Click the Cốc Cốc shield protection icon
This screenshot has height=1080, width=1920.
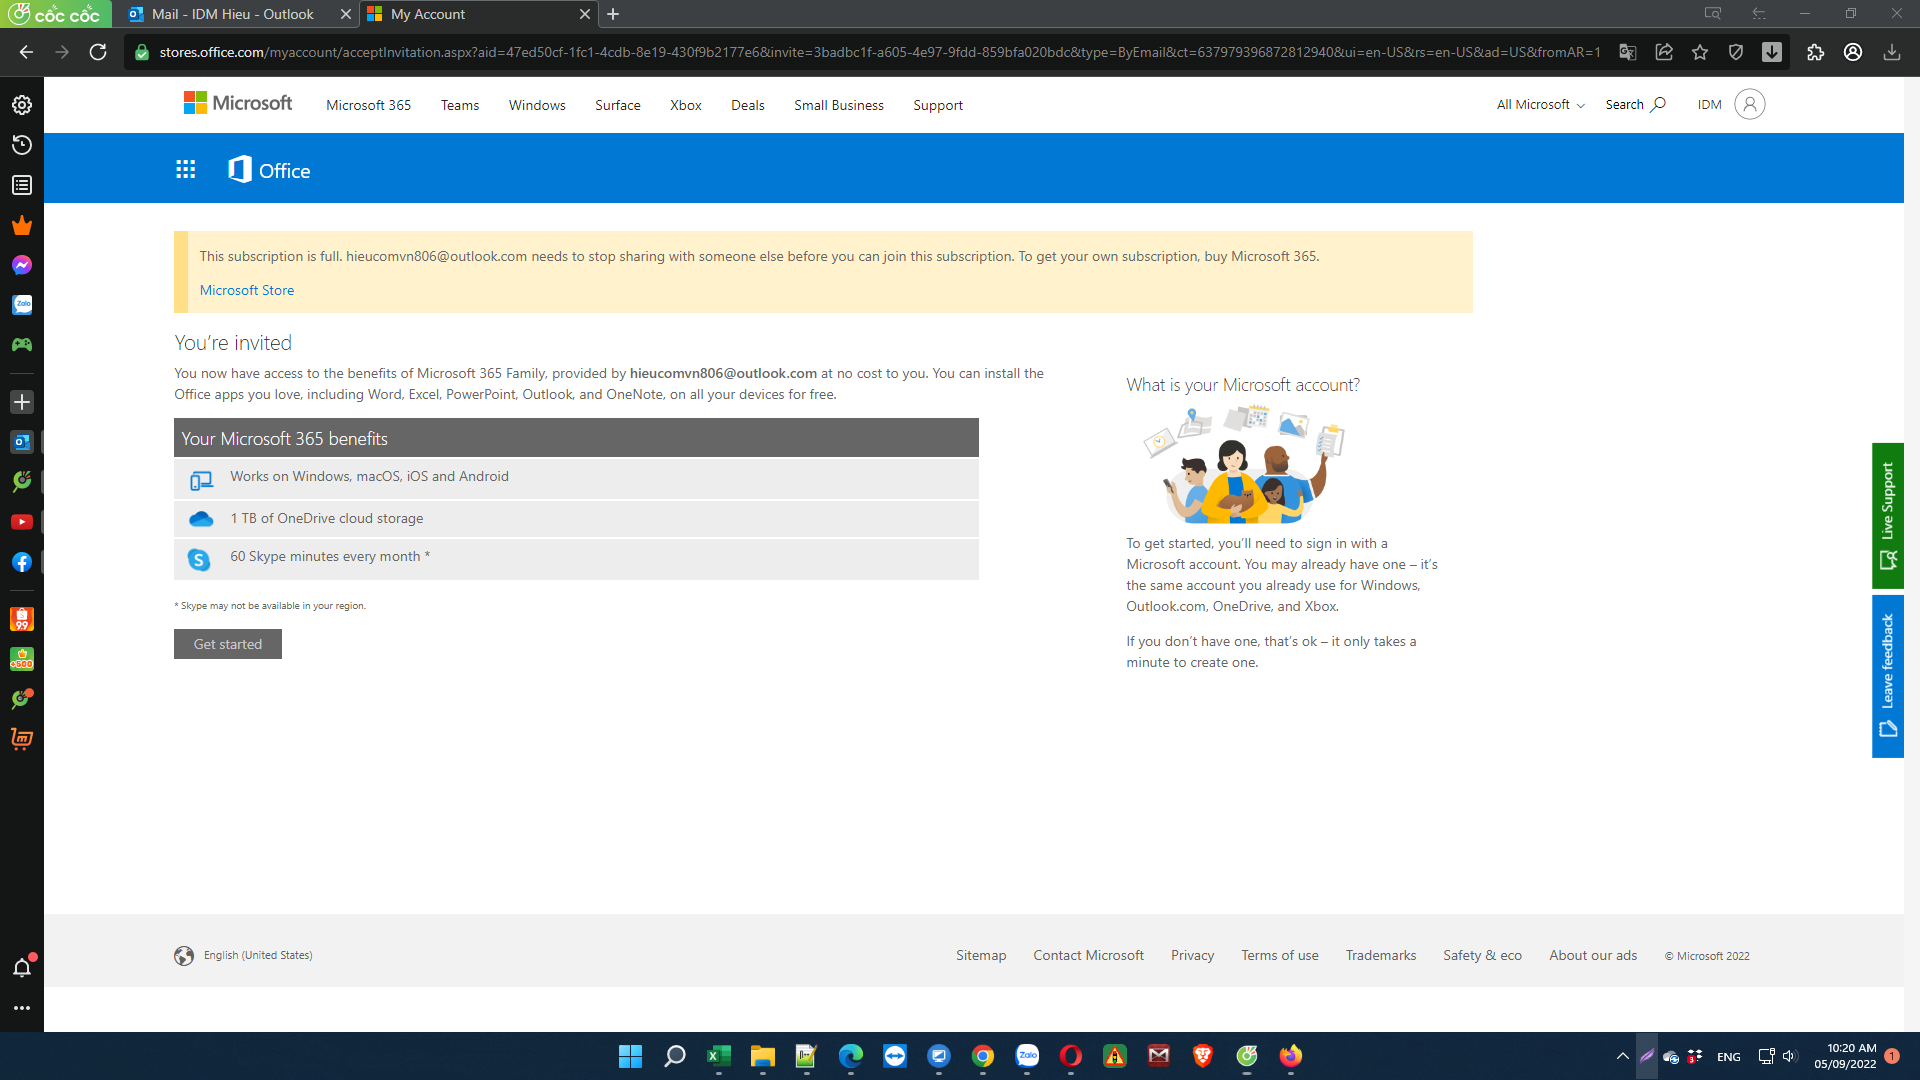pos(1736,52)
